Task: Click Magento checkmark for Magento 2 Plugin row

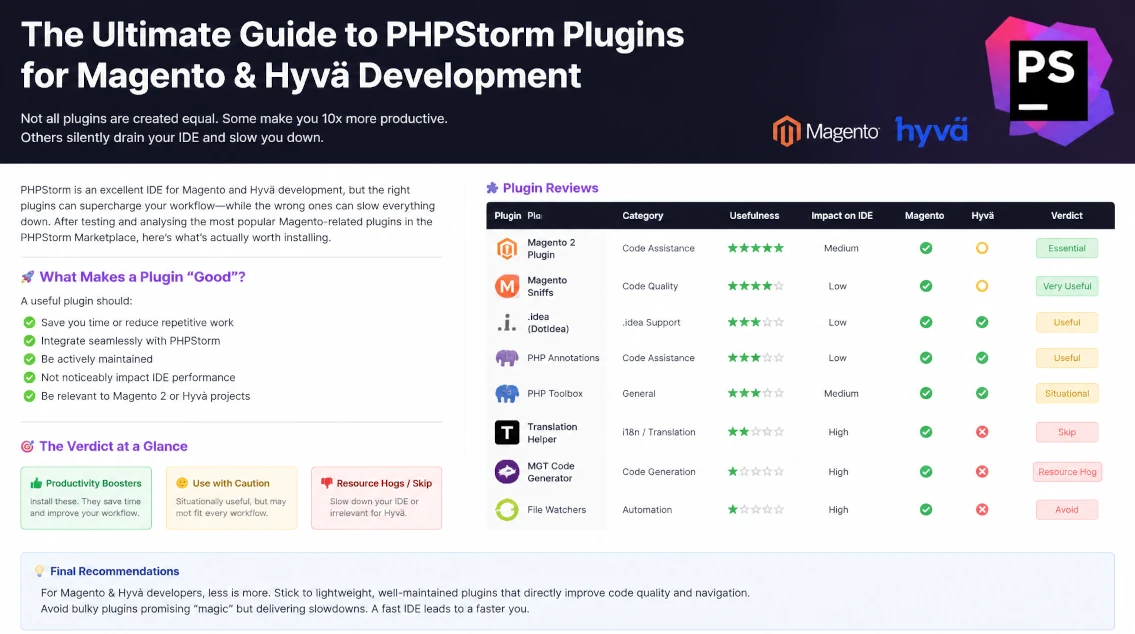Action: pyautogui.click(x=926, y=248)
